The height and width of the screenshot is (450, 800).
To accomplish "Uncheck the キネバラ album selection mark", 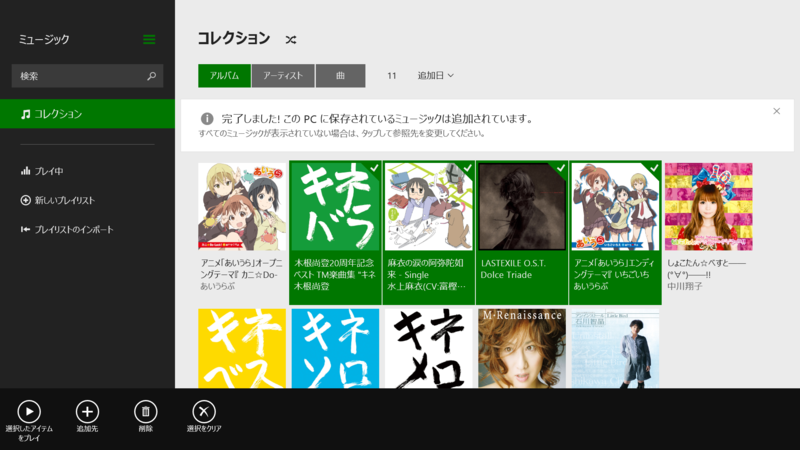I will [x=374, y=168].
